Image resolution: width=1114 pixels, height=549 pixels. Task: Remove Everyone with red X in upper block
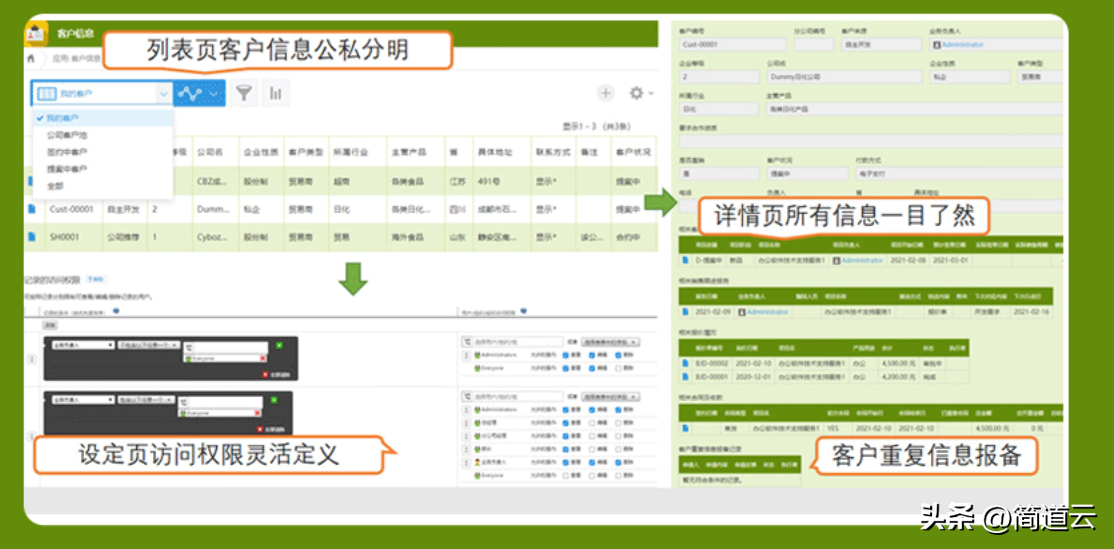pyautogui.click(x=262, y=358)
